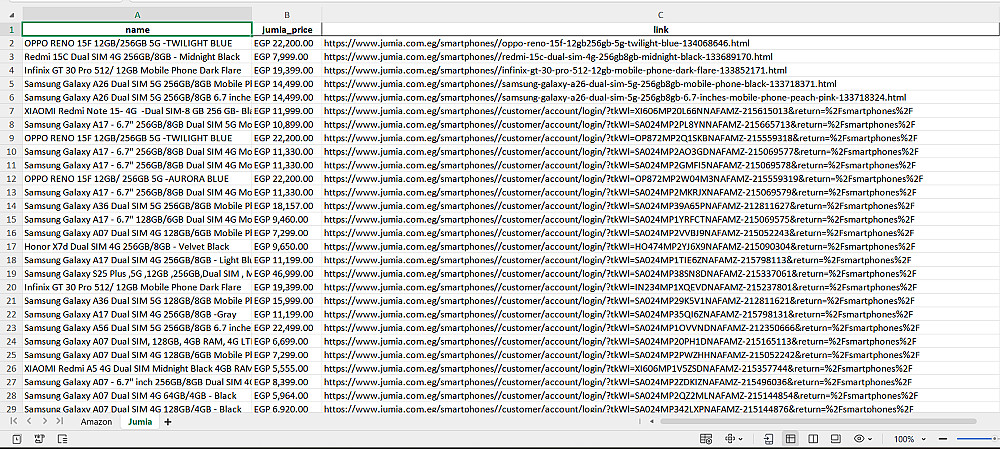Select 'XIAOMI Redmi Note 15- 4G' name cell
Image resolution: width=1000 pixels, height=449 pixels.
(x=137, y=110)
